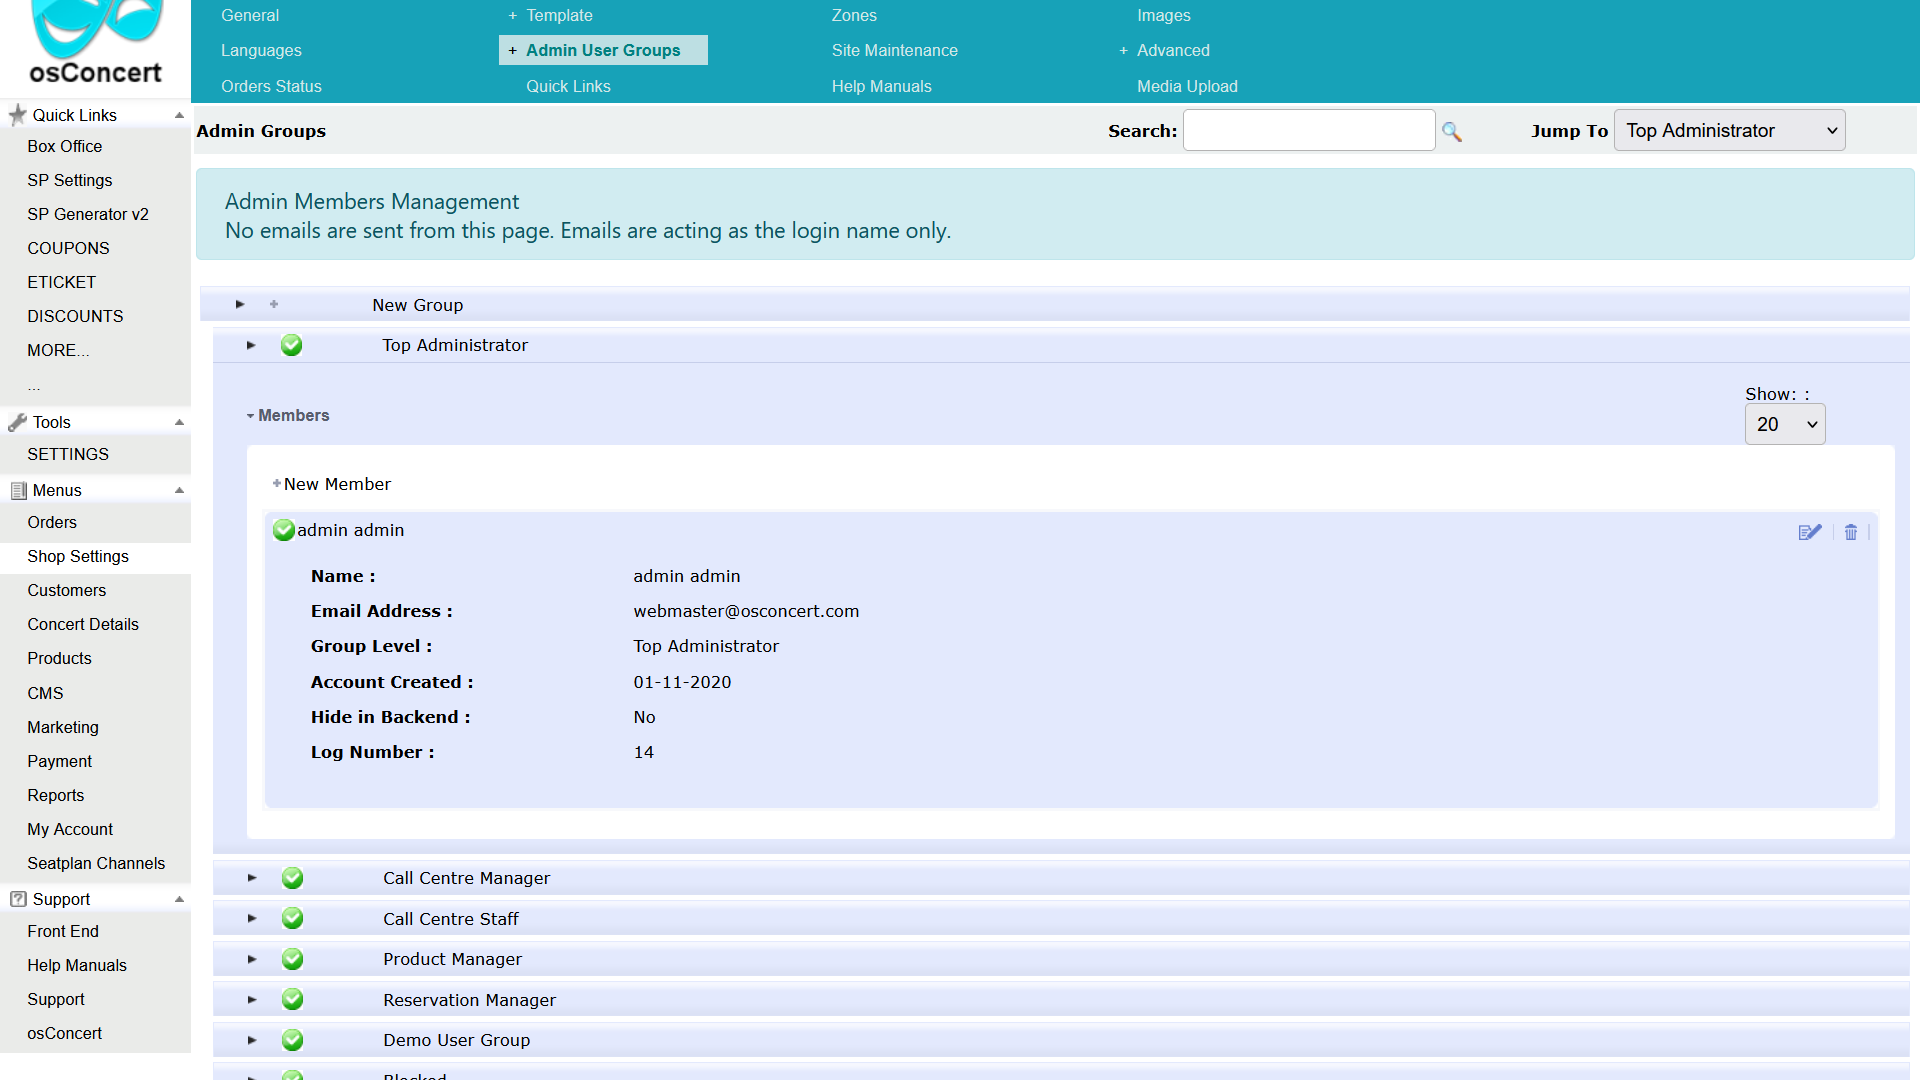Toggle Product Manager status checkmark
Image resolution: width=1920 pixels, height=1080 pixels.
(x=292, y=959)
